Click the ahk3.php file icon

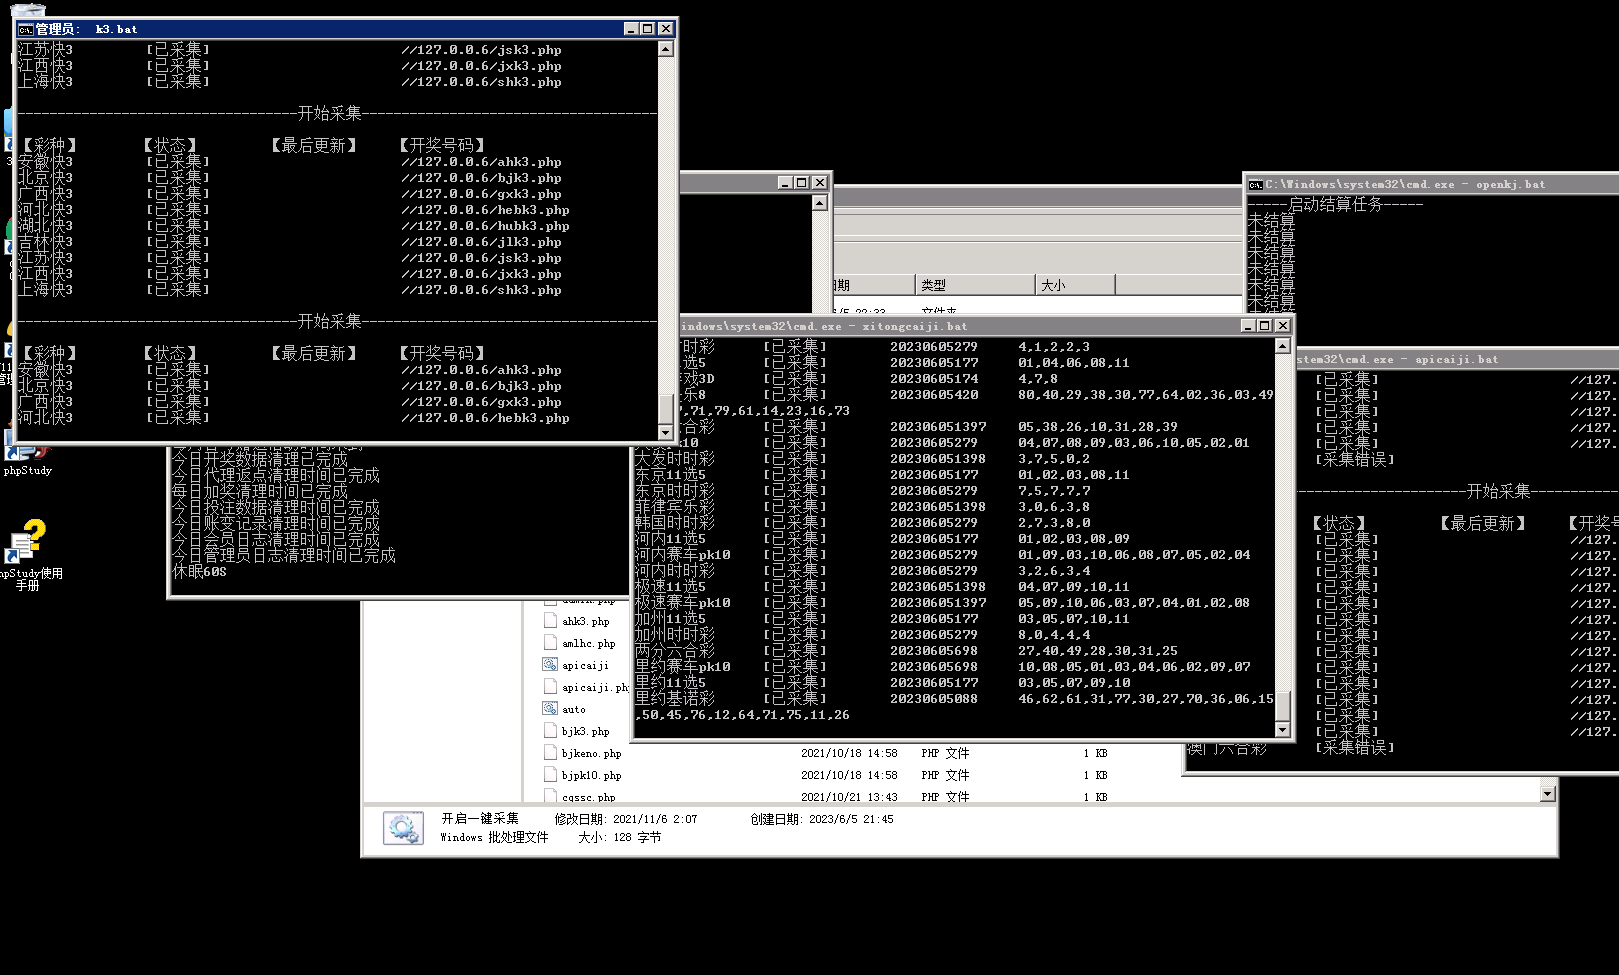click(x=550, y=621)
